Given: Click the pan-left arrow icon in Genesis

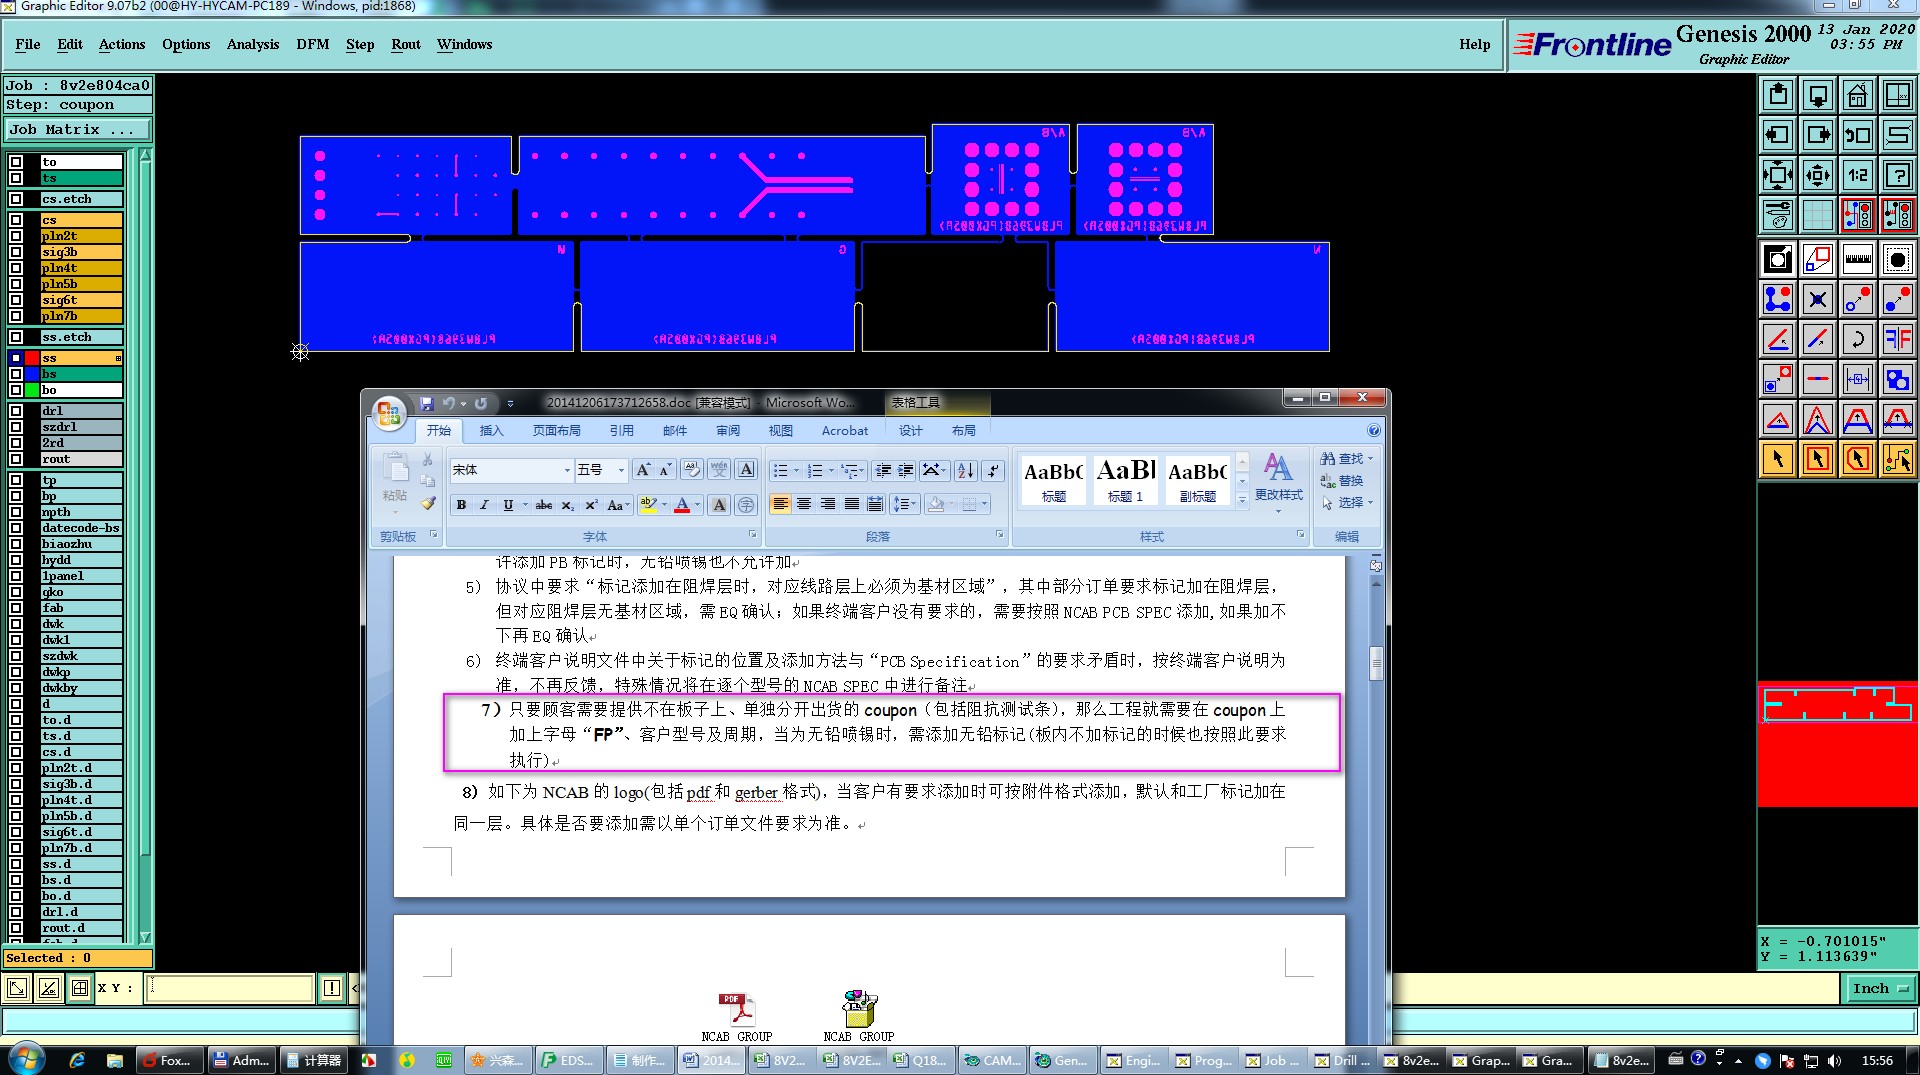Looking at the screenshot, I should (1777, 135).
